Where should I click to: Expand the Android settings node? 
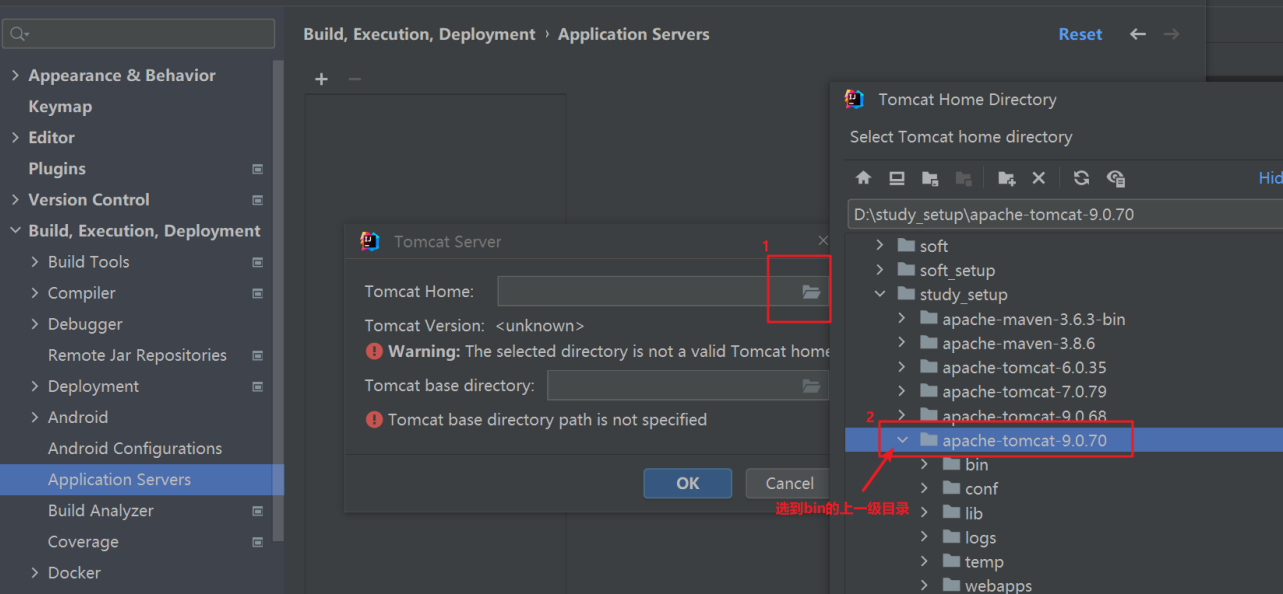click(35, 417)
